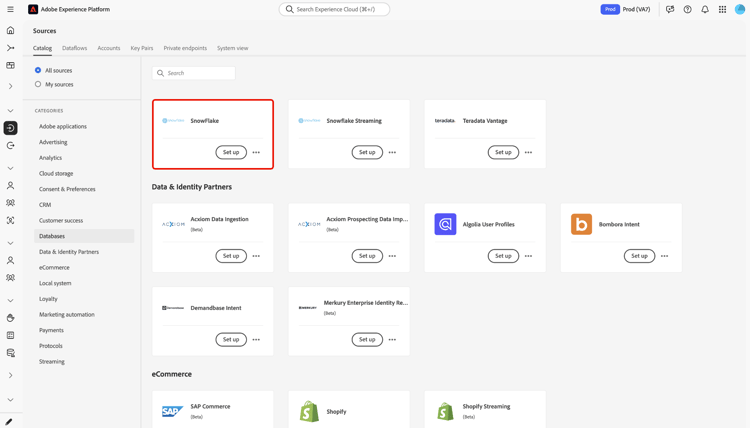Click the sources catalog Search box
Screen dimensions: 750x428
[194, 73]
